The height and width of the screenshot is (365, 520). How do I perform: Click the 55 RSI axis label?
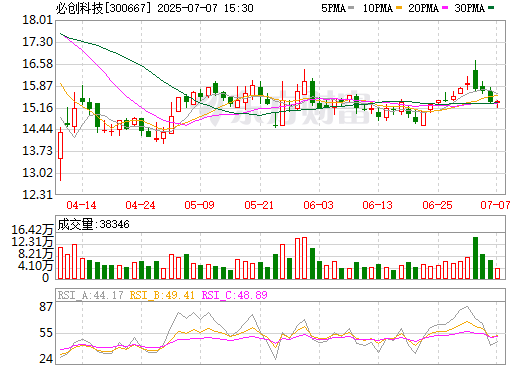tap(46, 333)
